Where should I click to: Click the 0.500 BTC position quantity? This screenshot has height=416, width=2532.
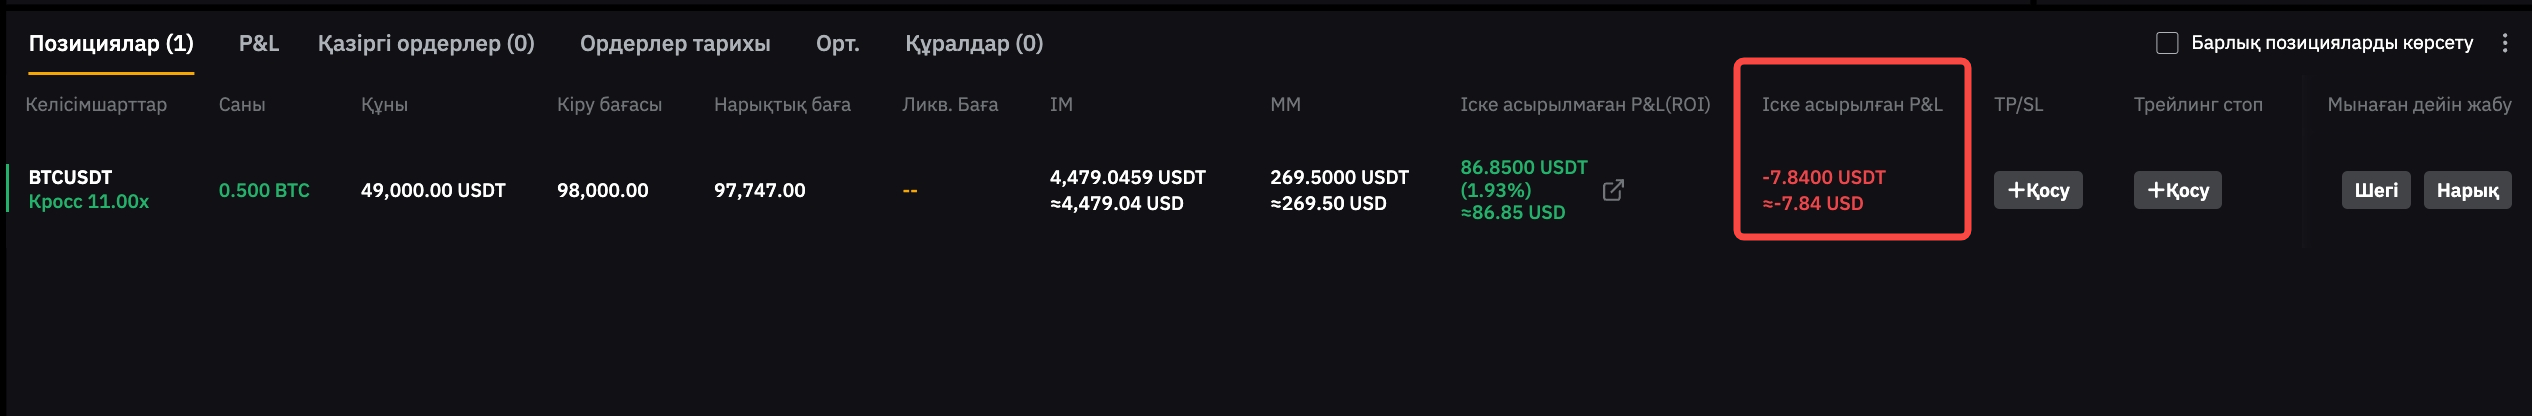[x=264, y=190]
